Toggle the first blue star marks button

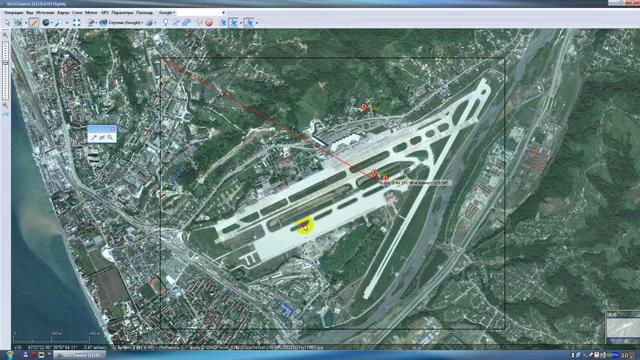[x=223, y=23]
